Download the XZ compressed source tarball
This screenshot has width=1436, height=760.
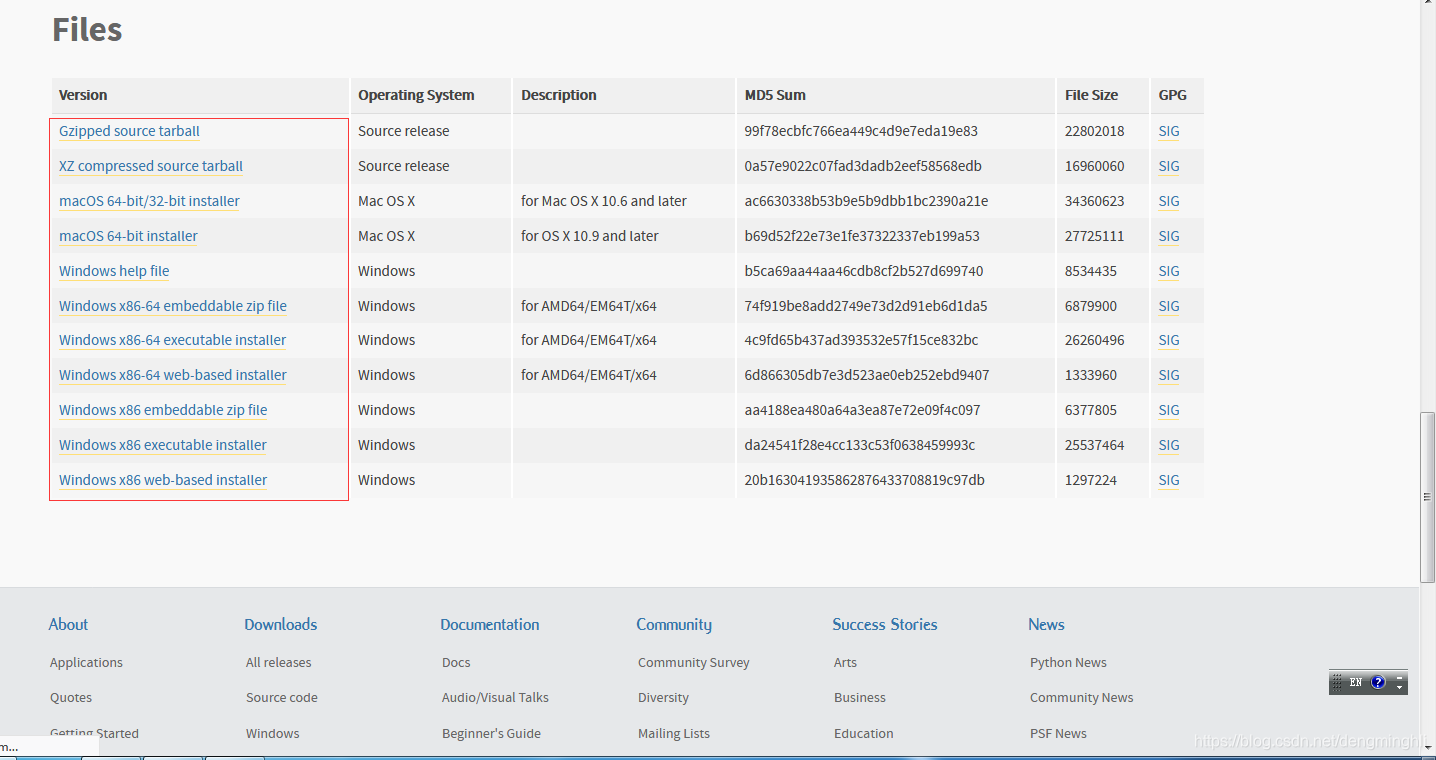(x=151, y=166)
